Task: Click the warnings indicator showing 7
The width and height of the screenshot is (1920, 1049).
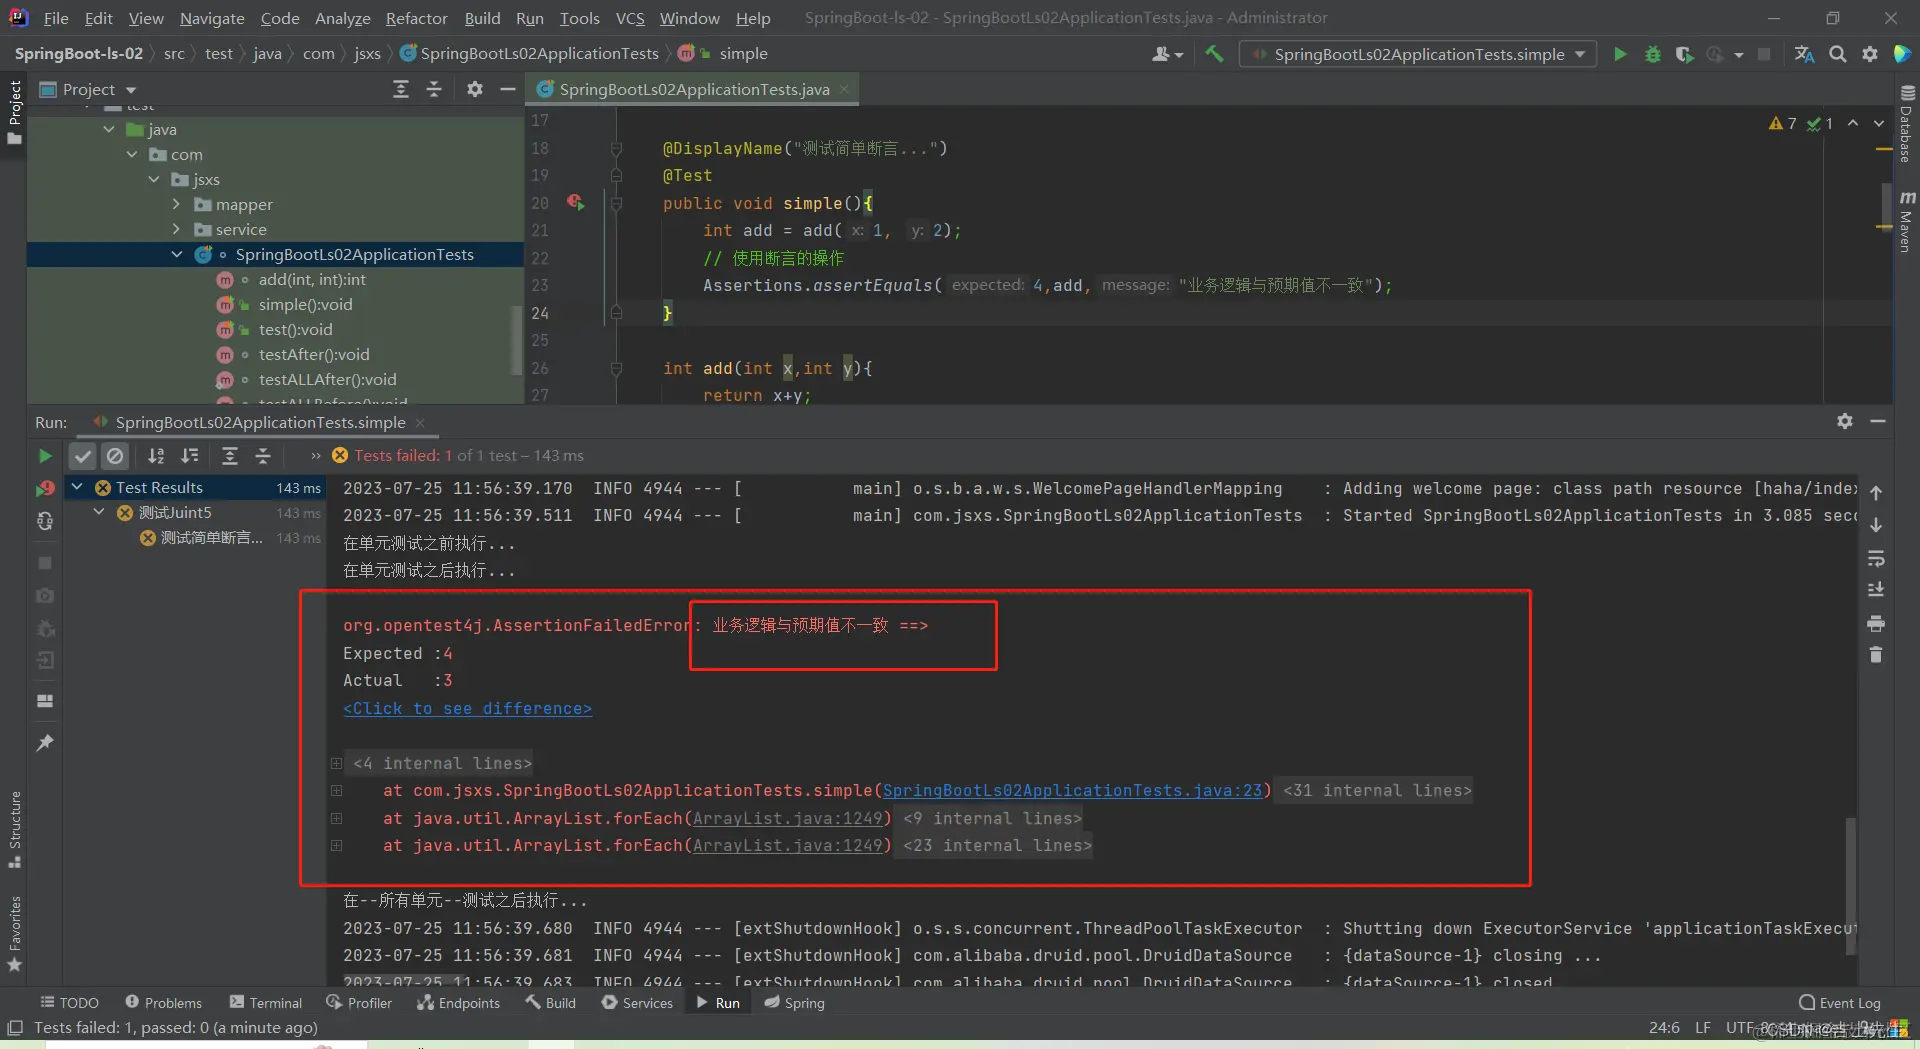Action: tap(1782, 123)
